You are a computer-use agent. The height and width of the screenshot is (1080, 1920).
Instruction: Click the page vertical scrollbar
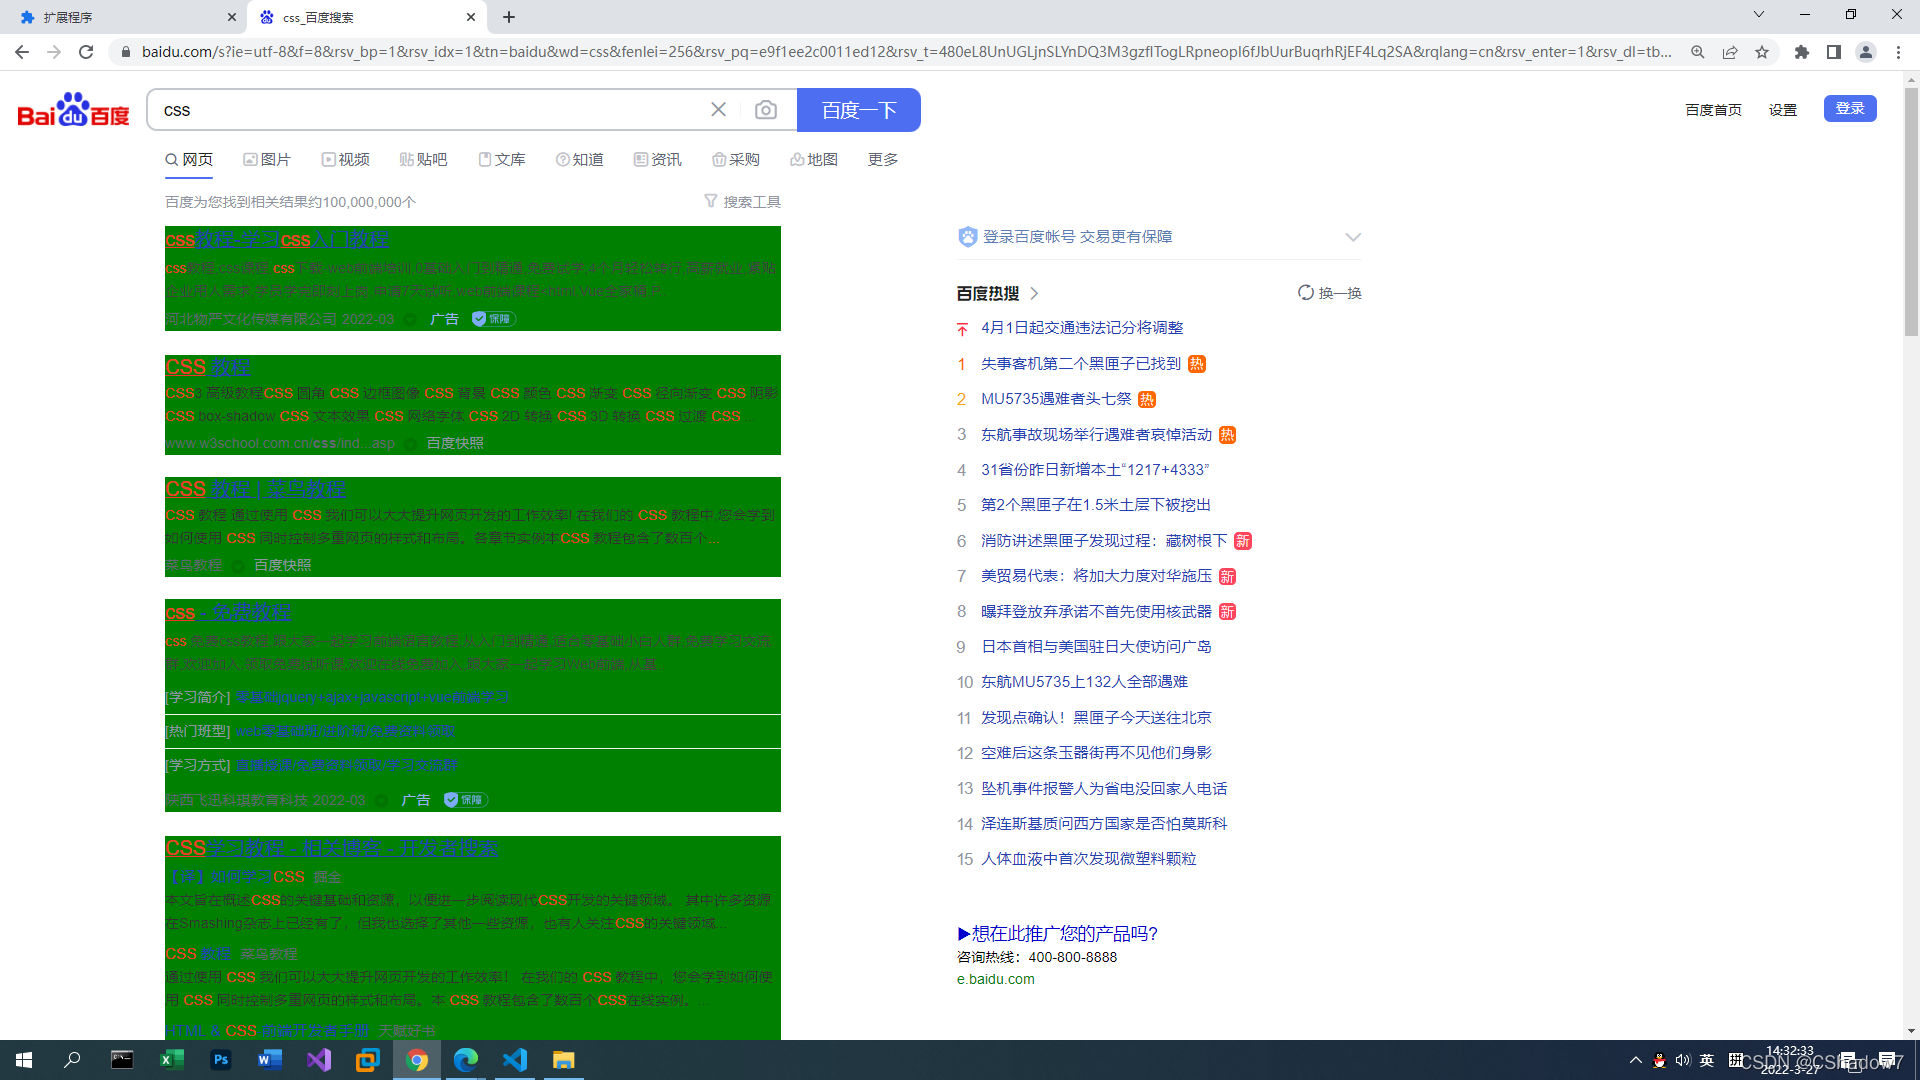pos(1911,212)
